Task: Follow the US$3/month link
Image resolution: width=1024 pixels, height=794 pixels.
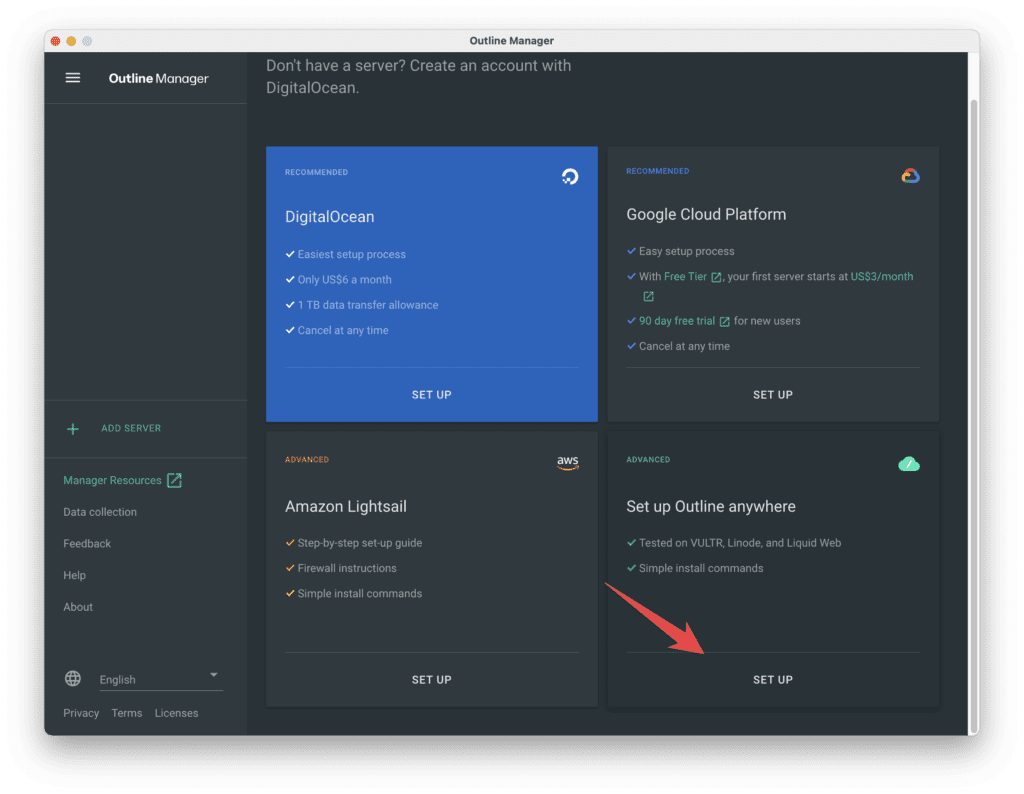Action: click(x=882, y=277)
